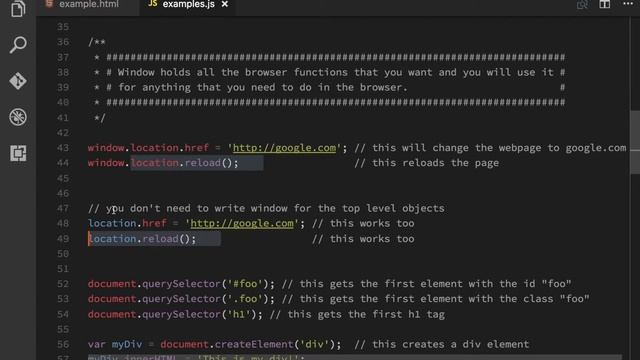The image size is (640, 360).
Task: Click querySelector('.foo') on line 53
Action: click(x=205, y=299)
